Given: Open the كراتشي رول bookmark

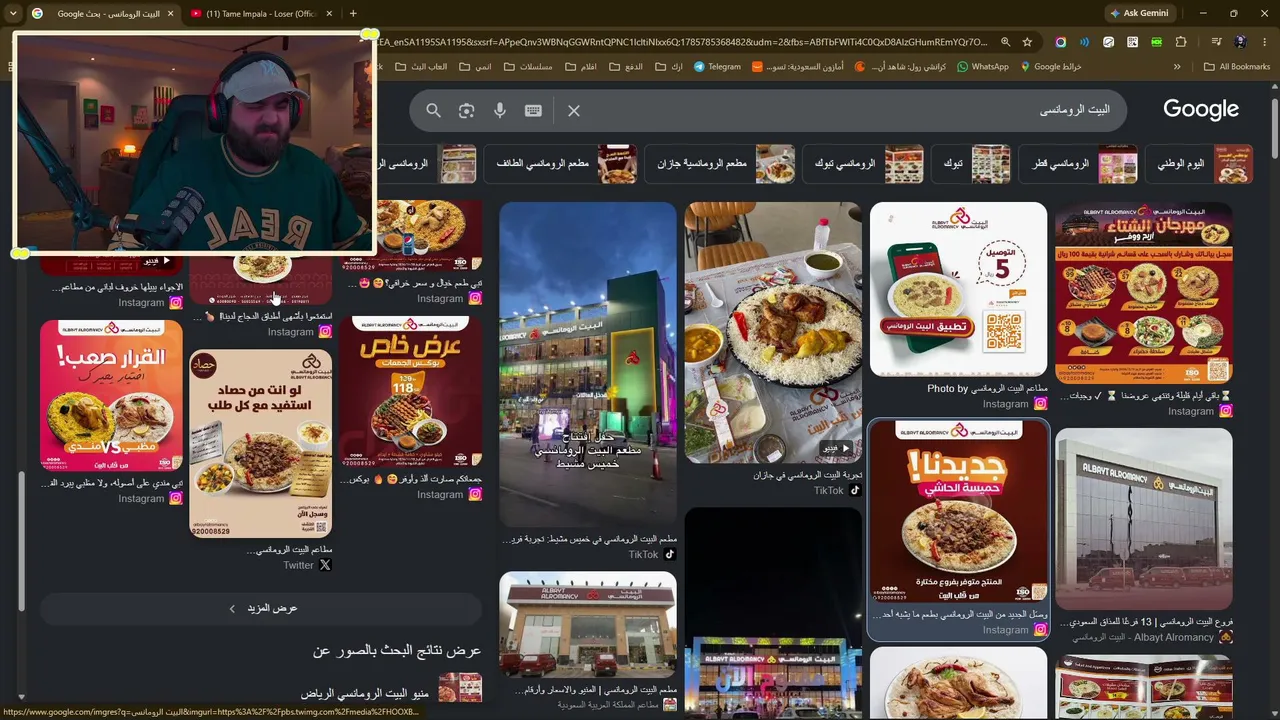Looking at the screenshot, I should point(901,67).
